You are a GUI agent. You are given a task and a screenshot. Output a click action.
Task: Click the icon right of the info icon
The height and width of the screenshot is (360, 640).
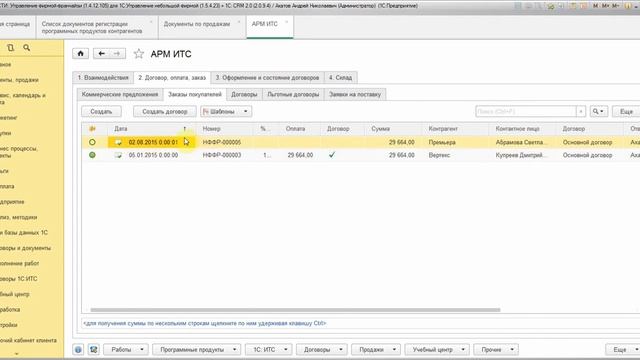tap(93, 349)
